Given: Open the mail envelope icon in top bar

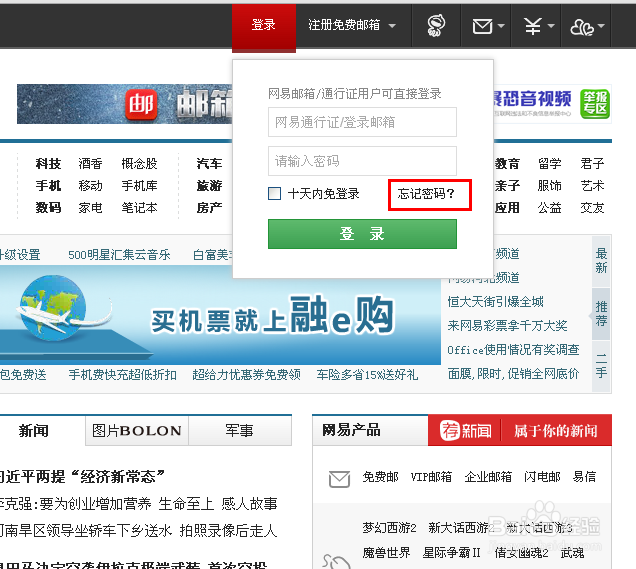Looking at the screenshot, I should pyautogui.click(x=482, y=26).
